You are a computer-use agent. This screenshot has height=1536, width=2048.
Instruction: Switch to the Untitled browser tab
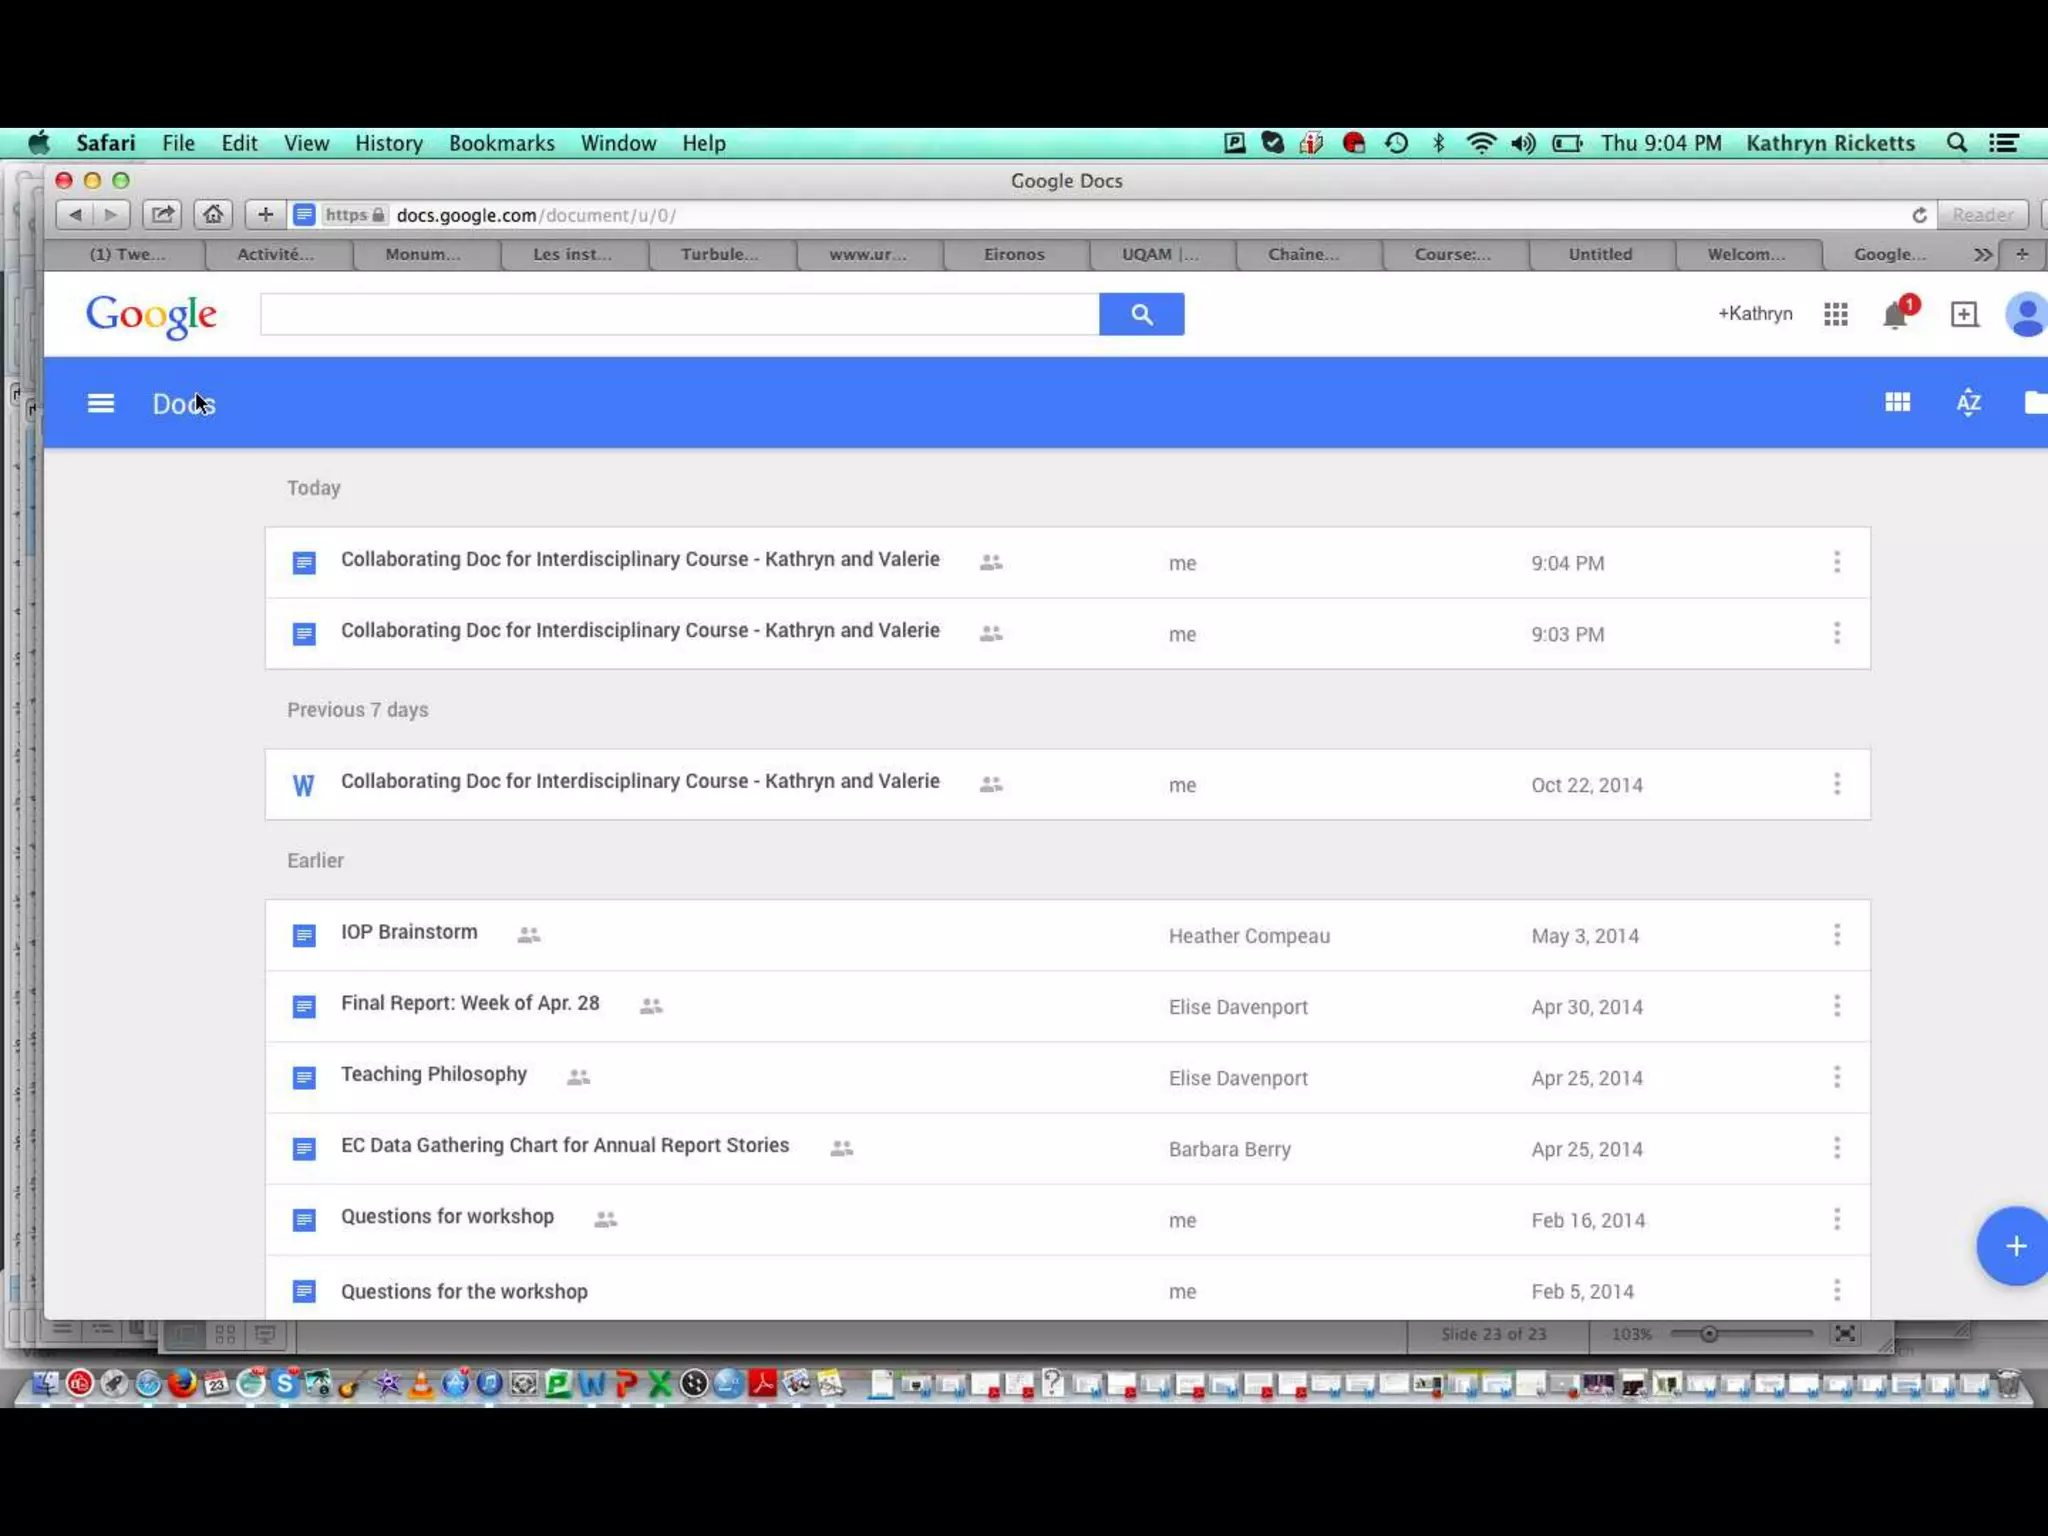[1600, 255]
